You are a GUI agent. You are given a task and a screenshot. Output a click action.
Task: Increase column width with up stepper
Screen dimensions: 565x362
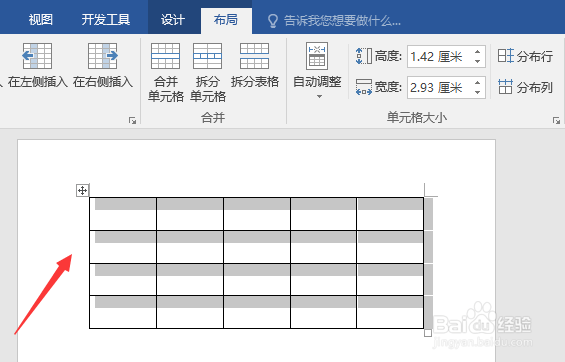(x=478, y=82)
